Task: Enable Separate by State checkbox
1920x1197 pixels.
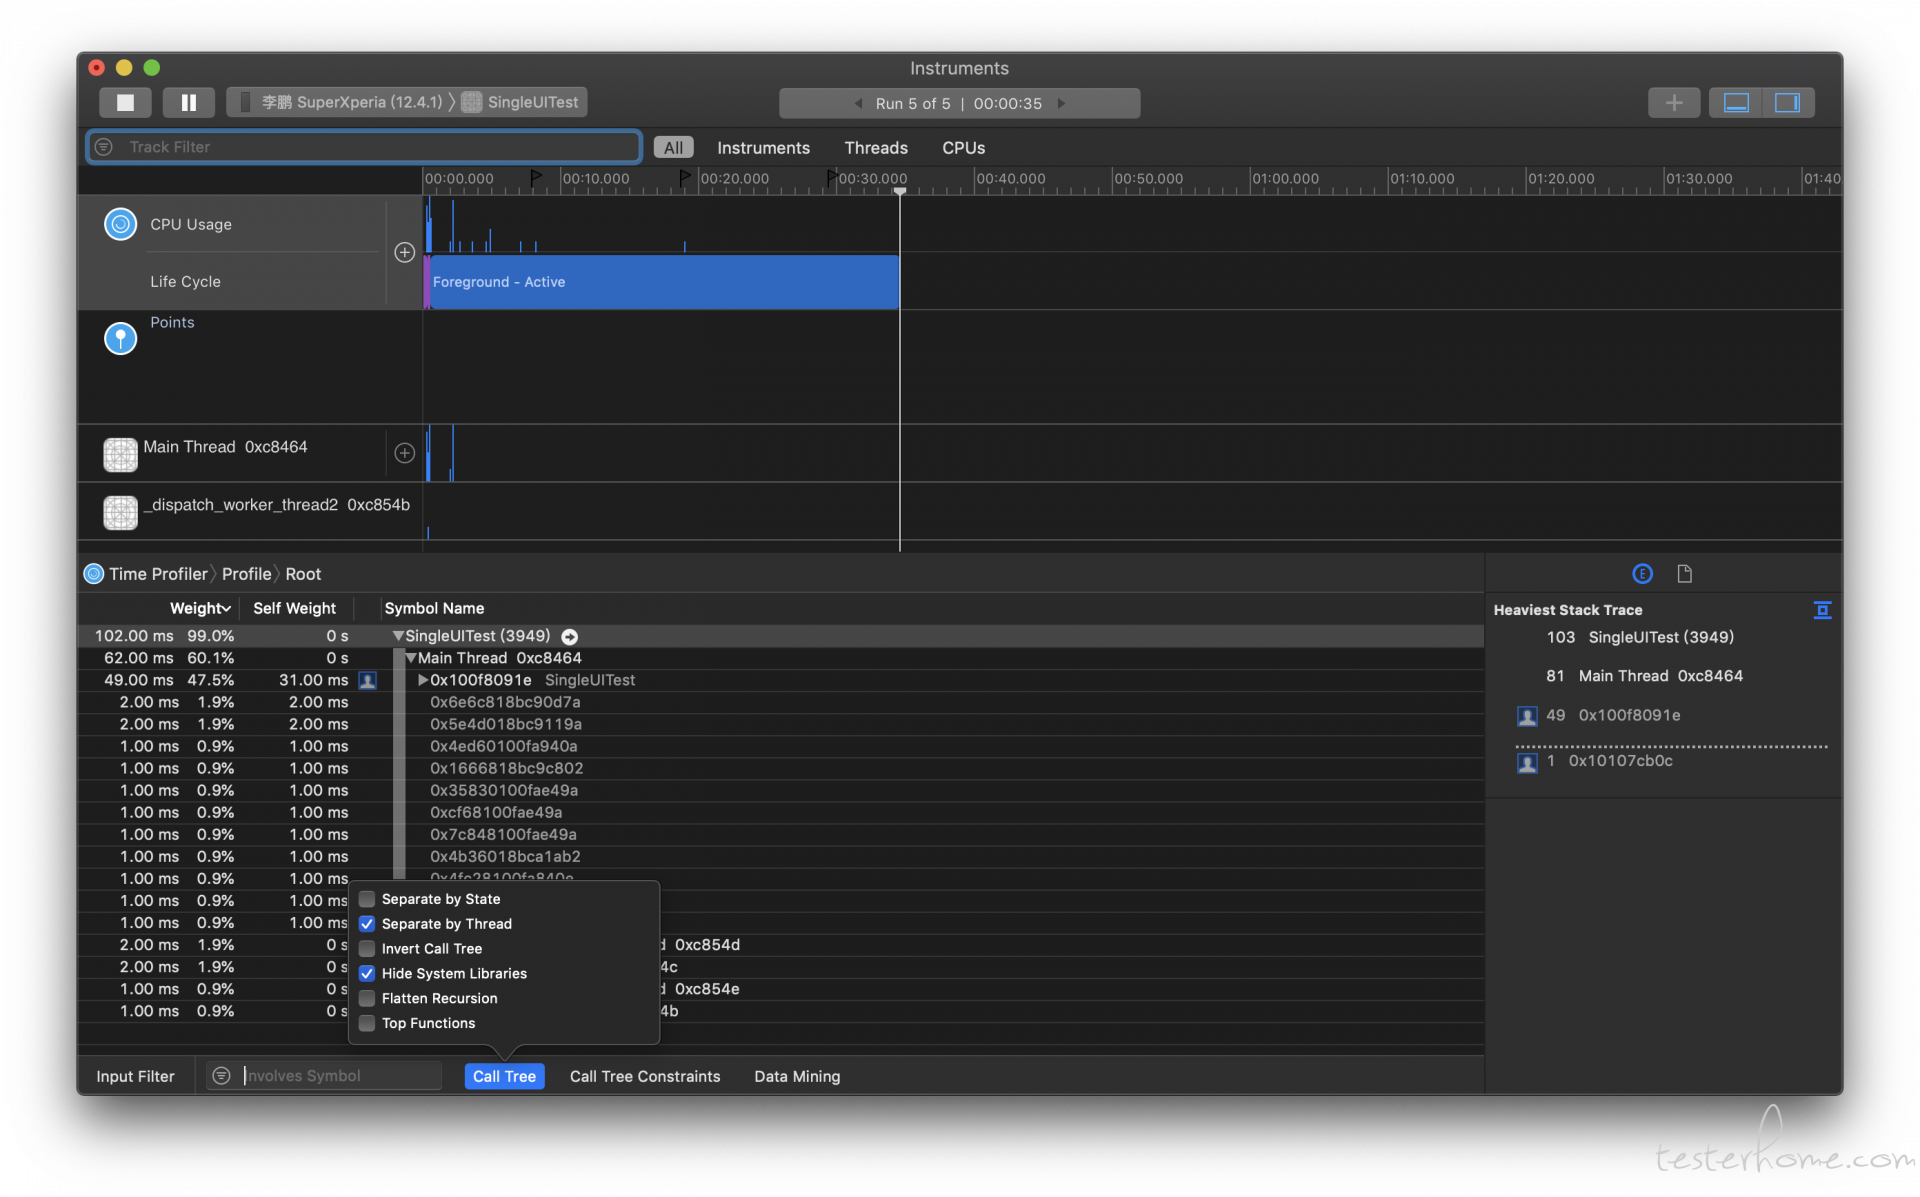Action: (x=367, y=899)
